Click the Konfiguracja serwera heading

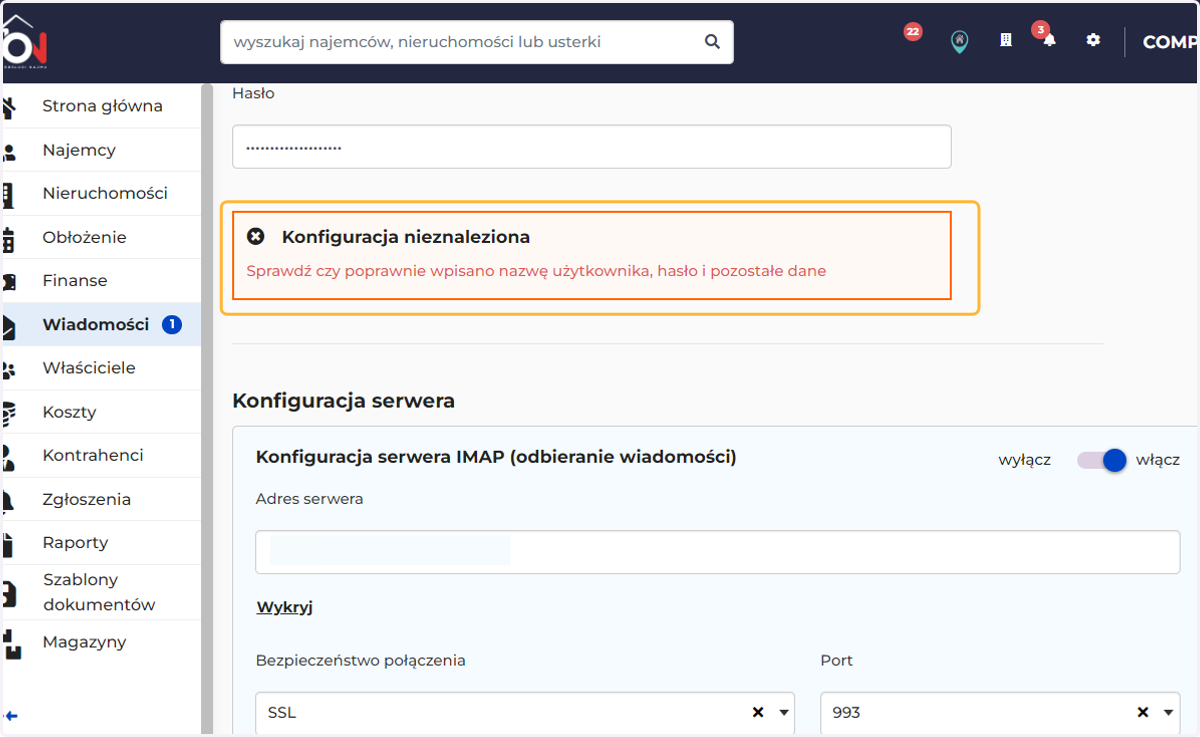[x=344, y=401]
